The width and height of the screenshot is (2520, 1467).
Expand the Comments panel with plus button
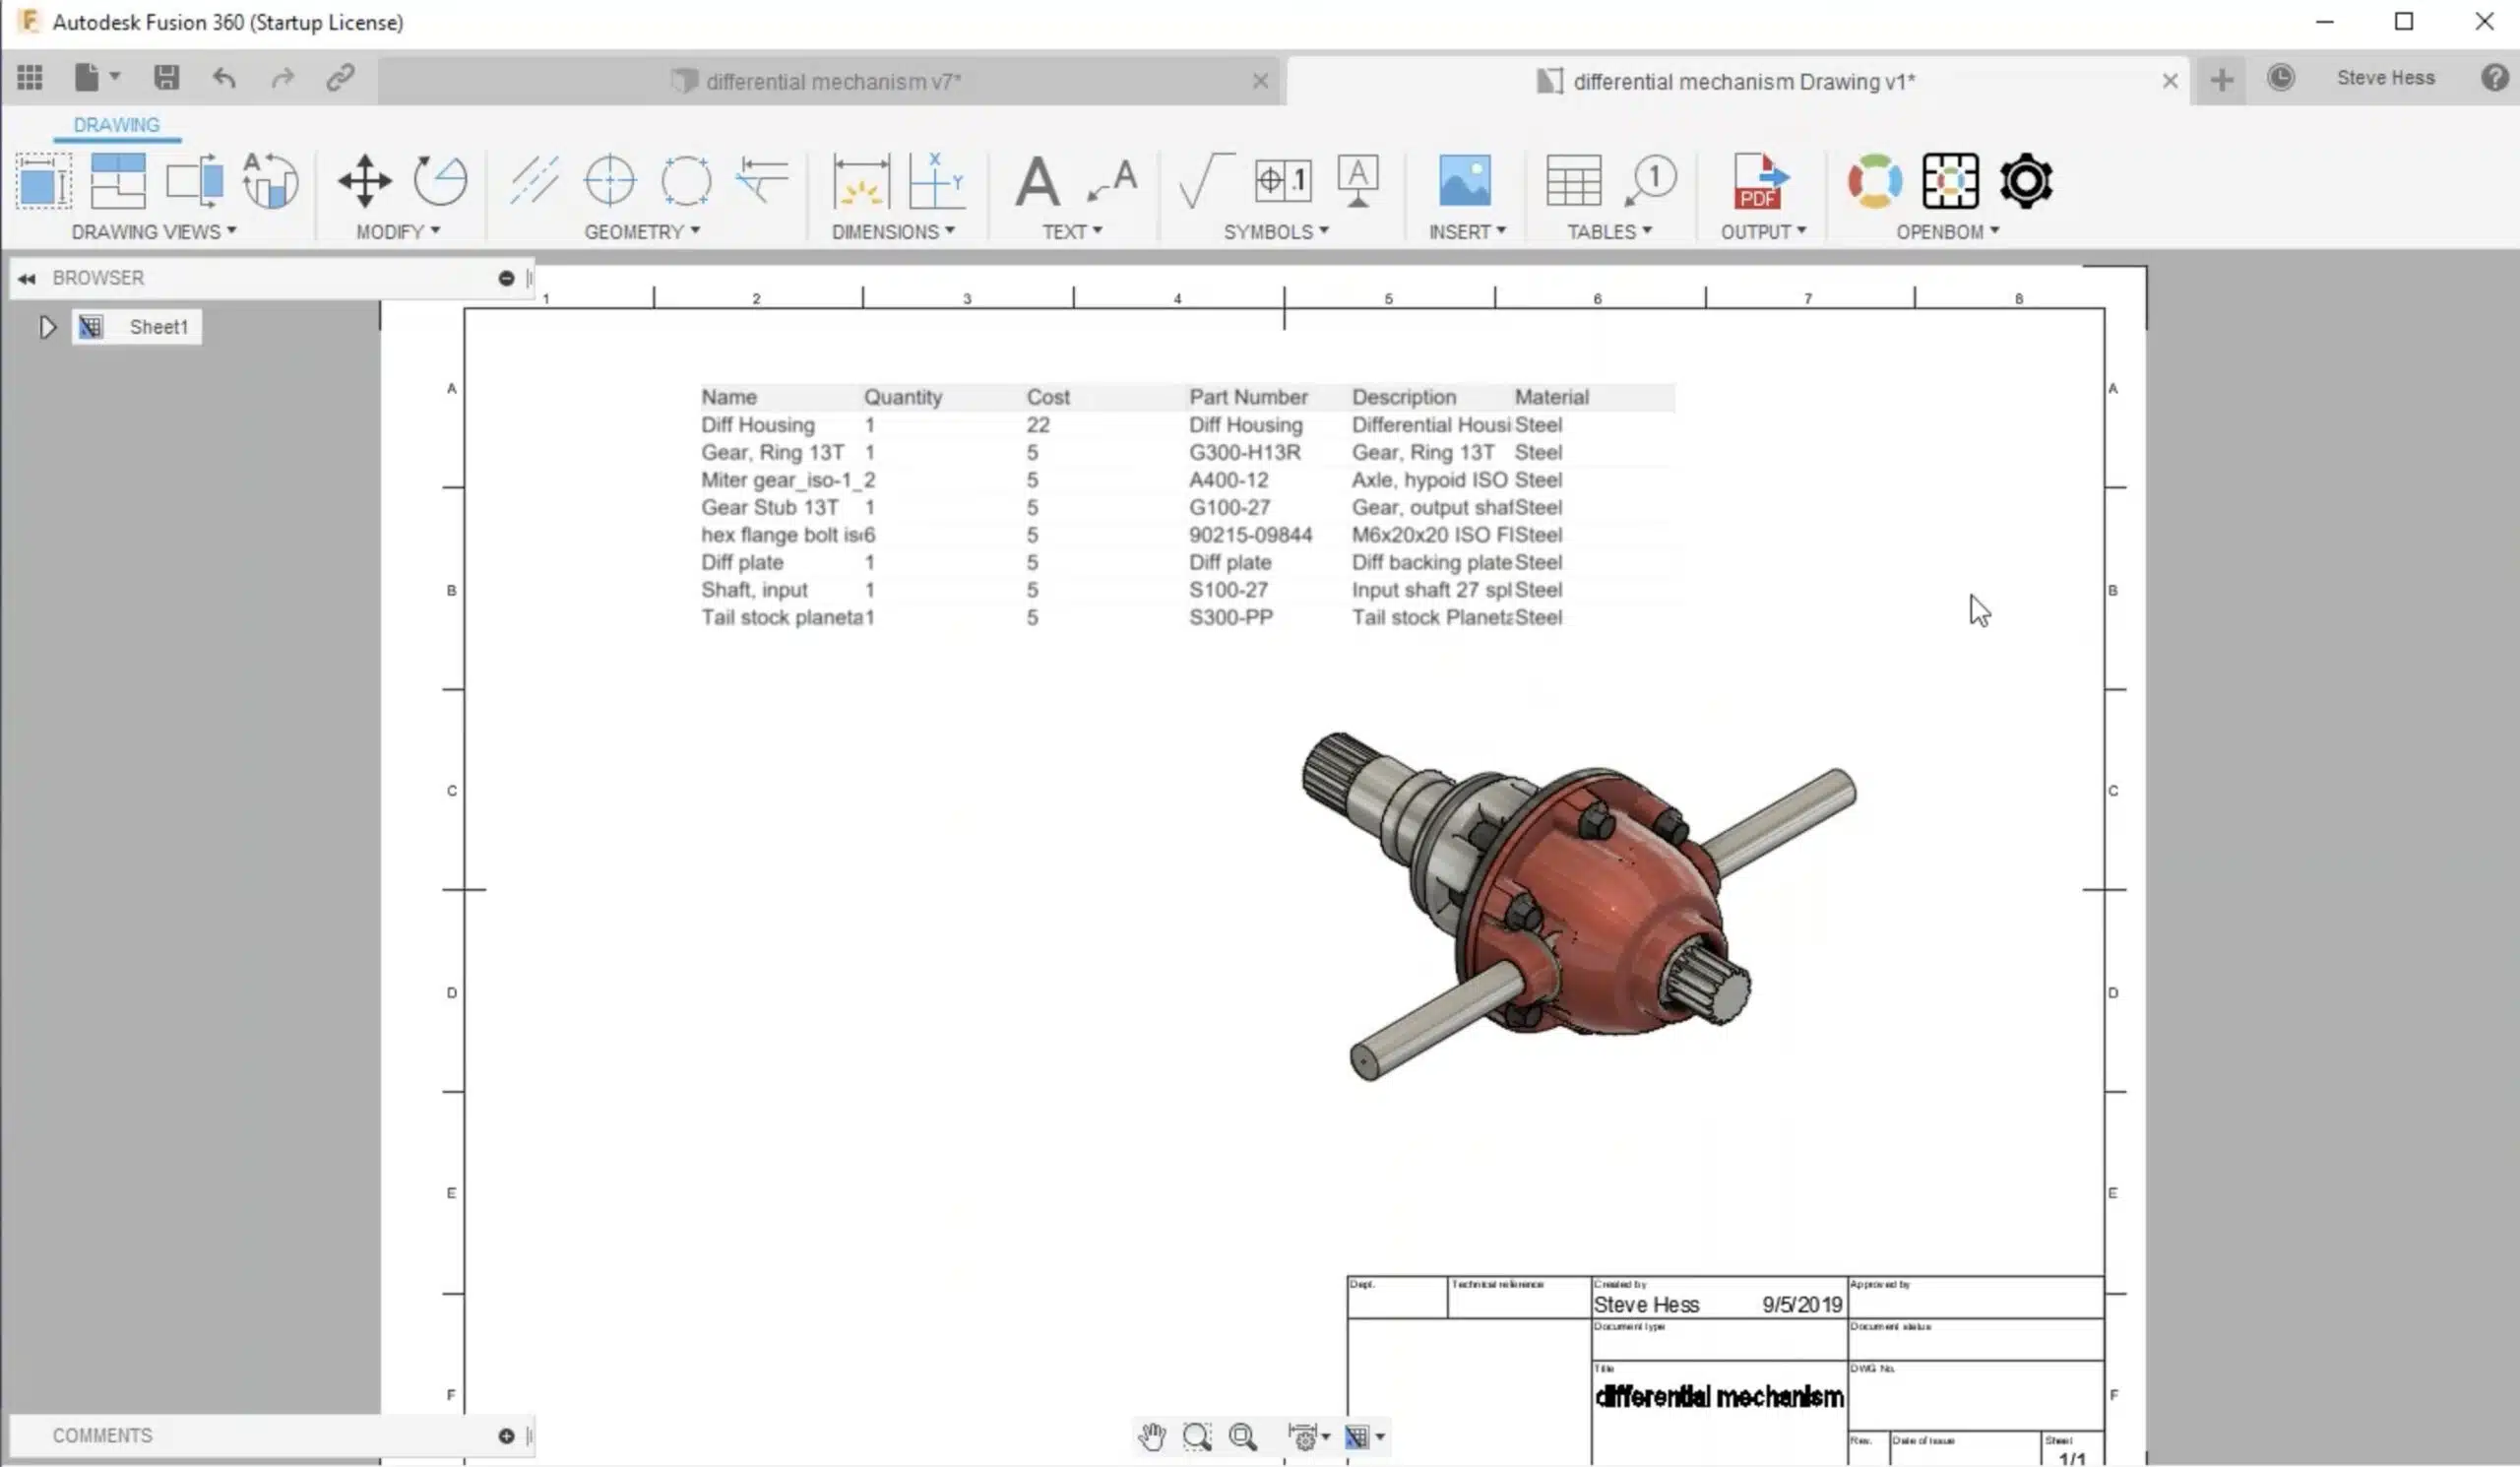point(506,1436)
